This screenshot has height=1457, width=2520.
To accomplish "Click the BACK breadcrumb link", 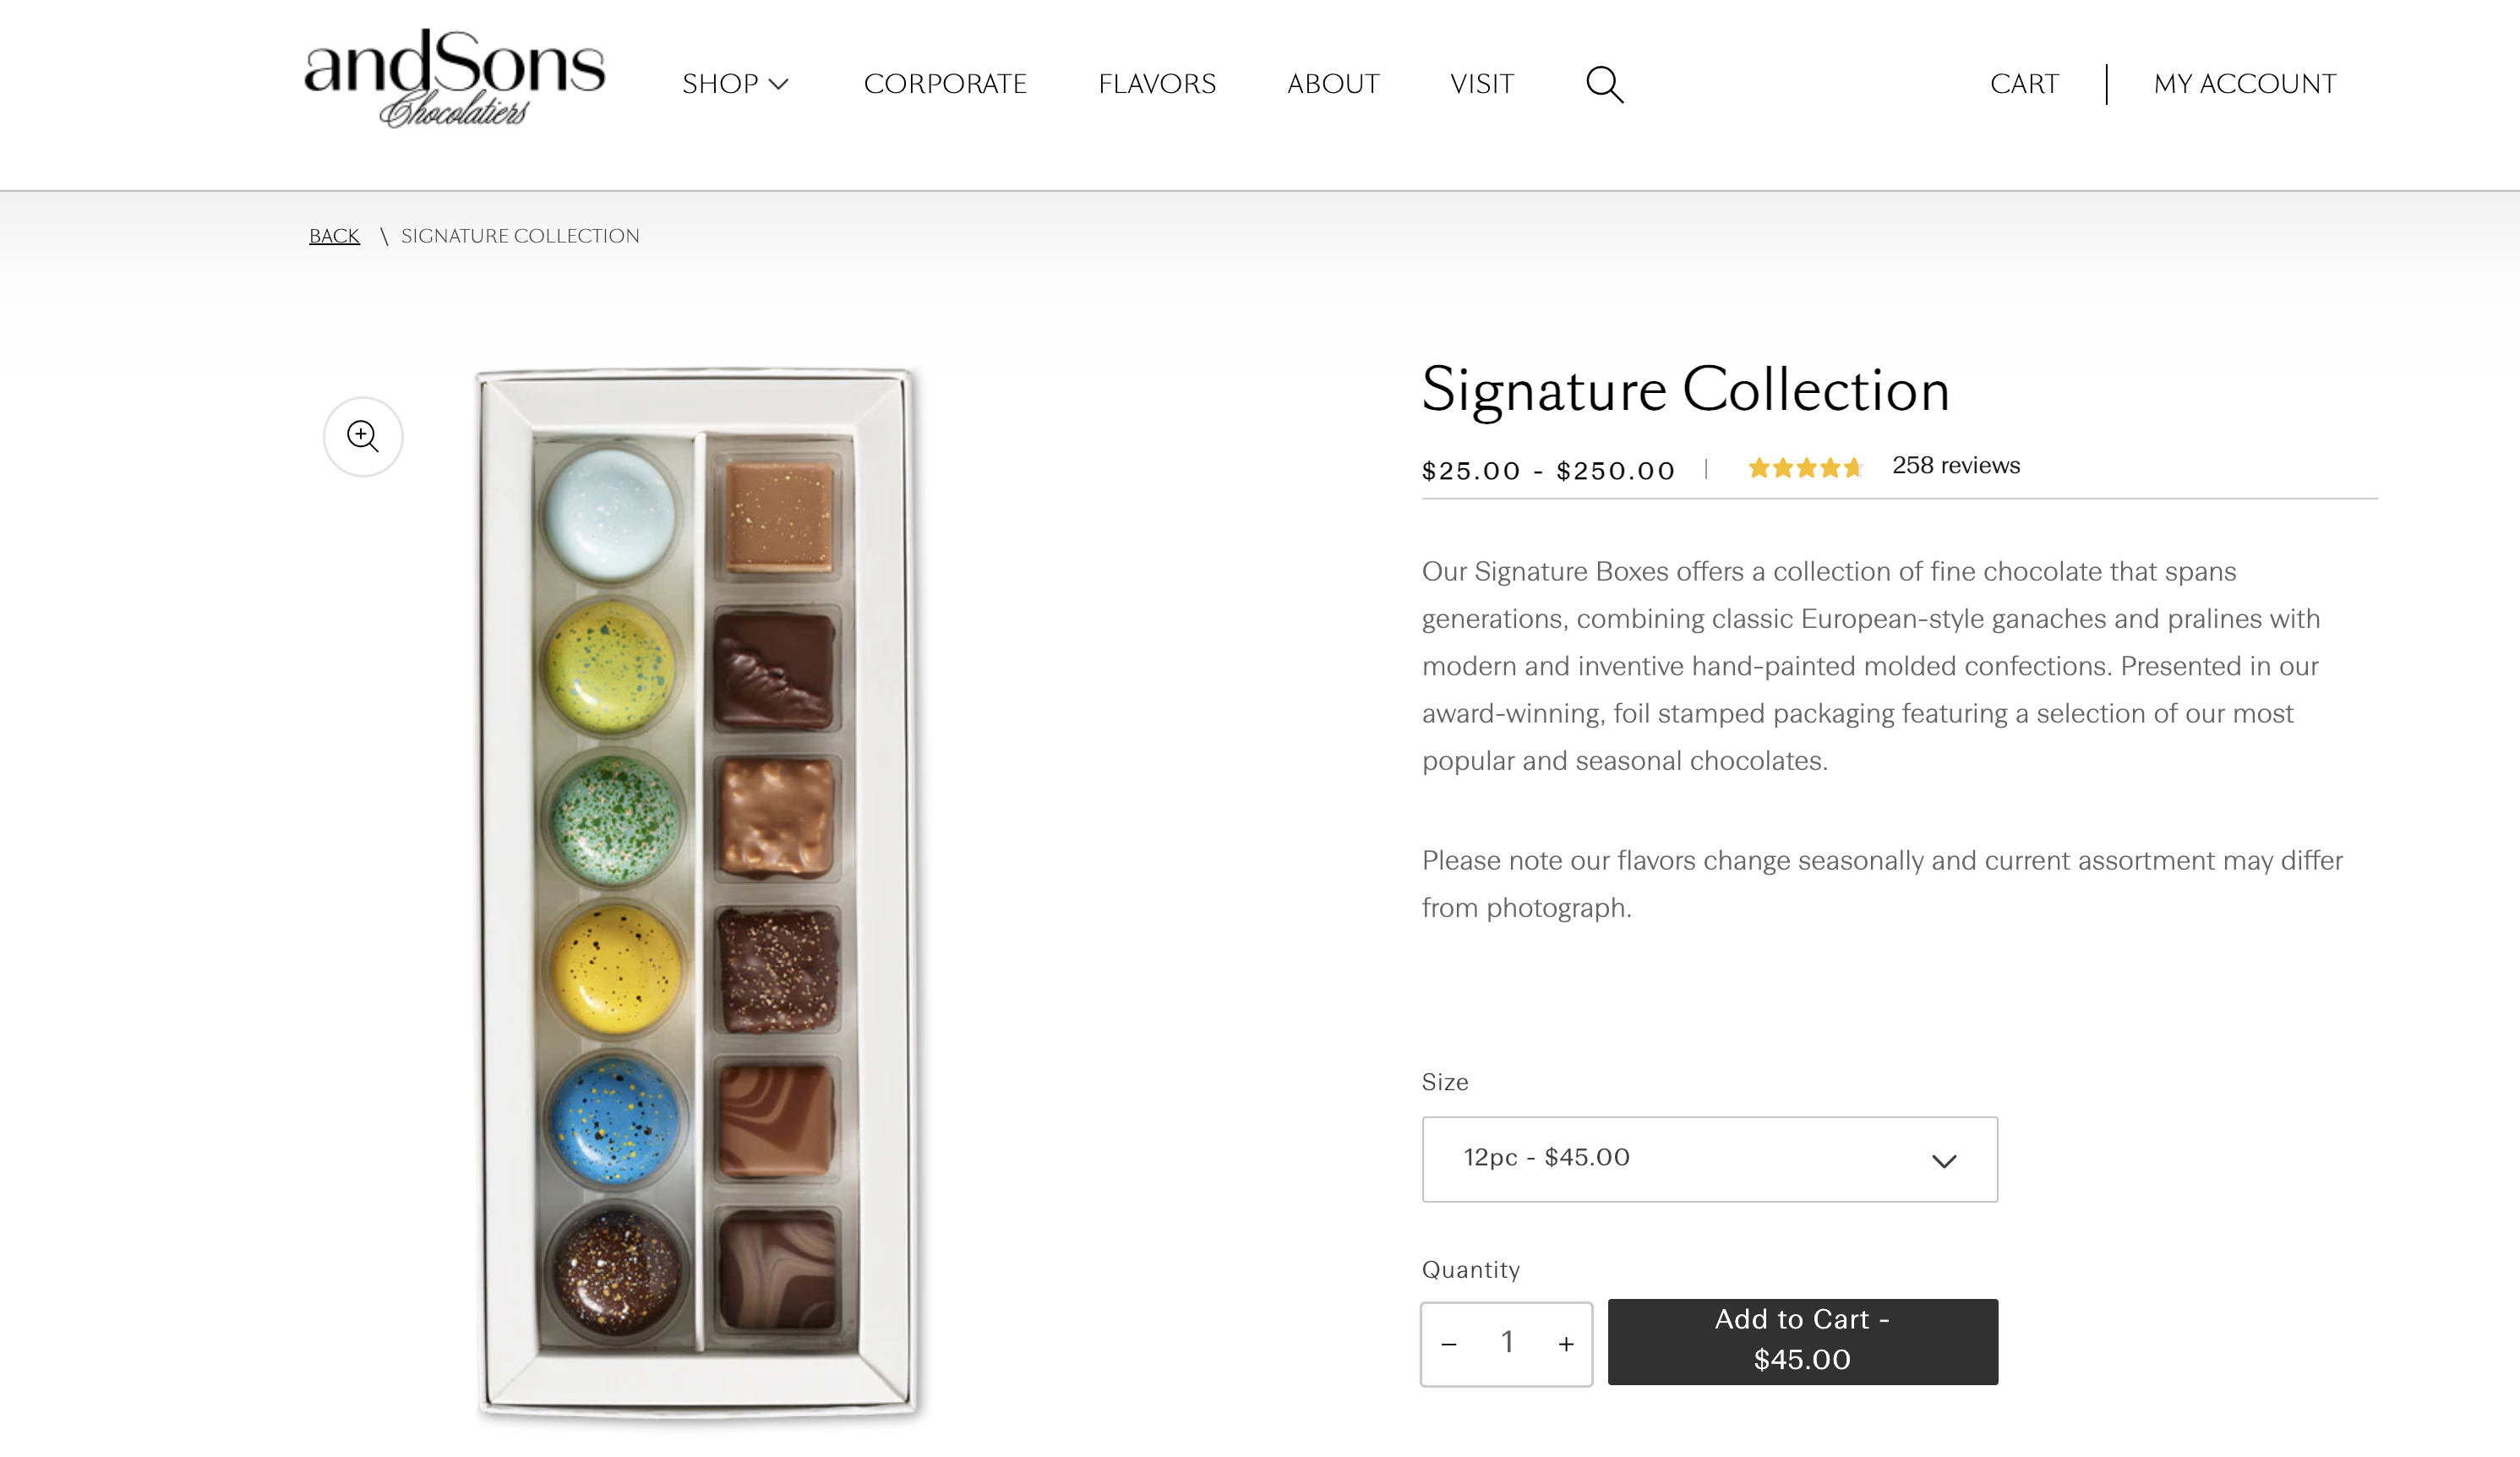I will (x=334, y=236).
